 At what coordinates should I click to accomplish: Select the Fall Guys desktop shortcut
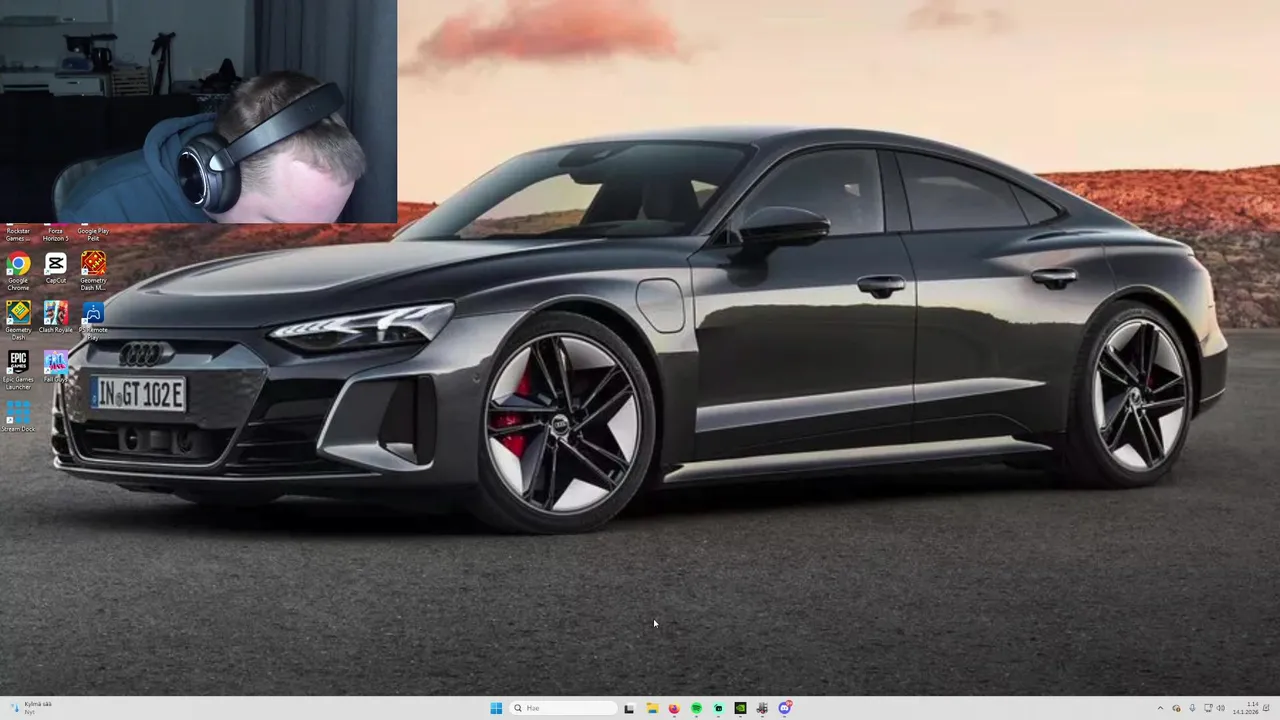(x=56, y=367)
